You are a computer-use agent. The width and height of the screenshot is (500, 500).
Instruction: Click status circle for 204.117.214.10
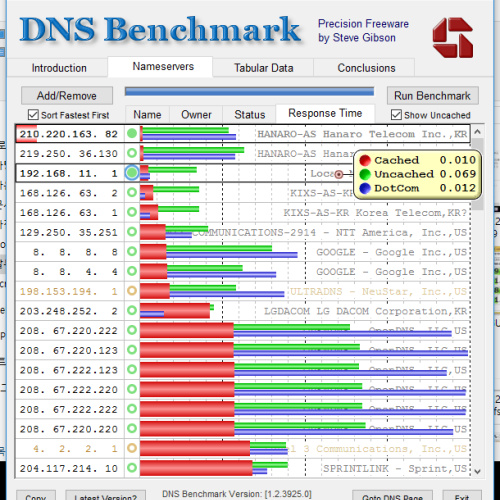pos(132,468)
